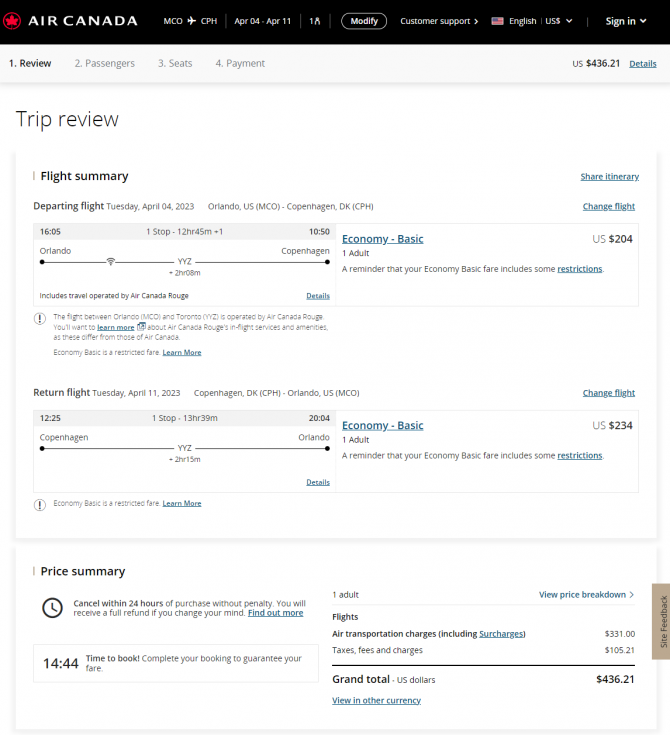Click the MCO to CPH route in header
670x735 pixels.
click(x=190, y=21)
